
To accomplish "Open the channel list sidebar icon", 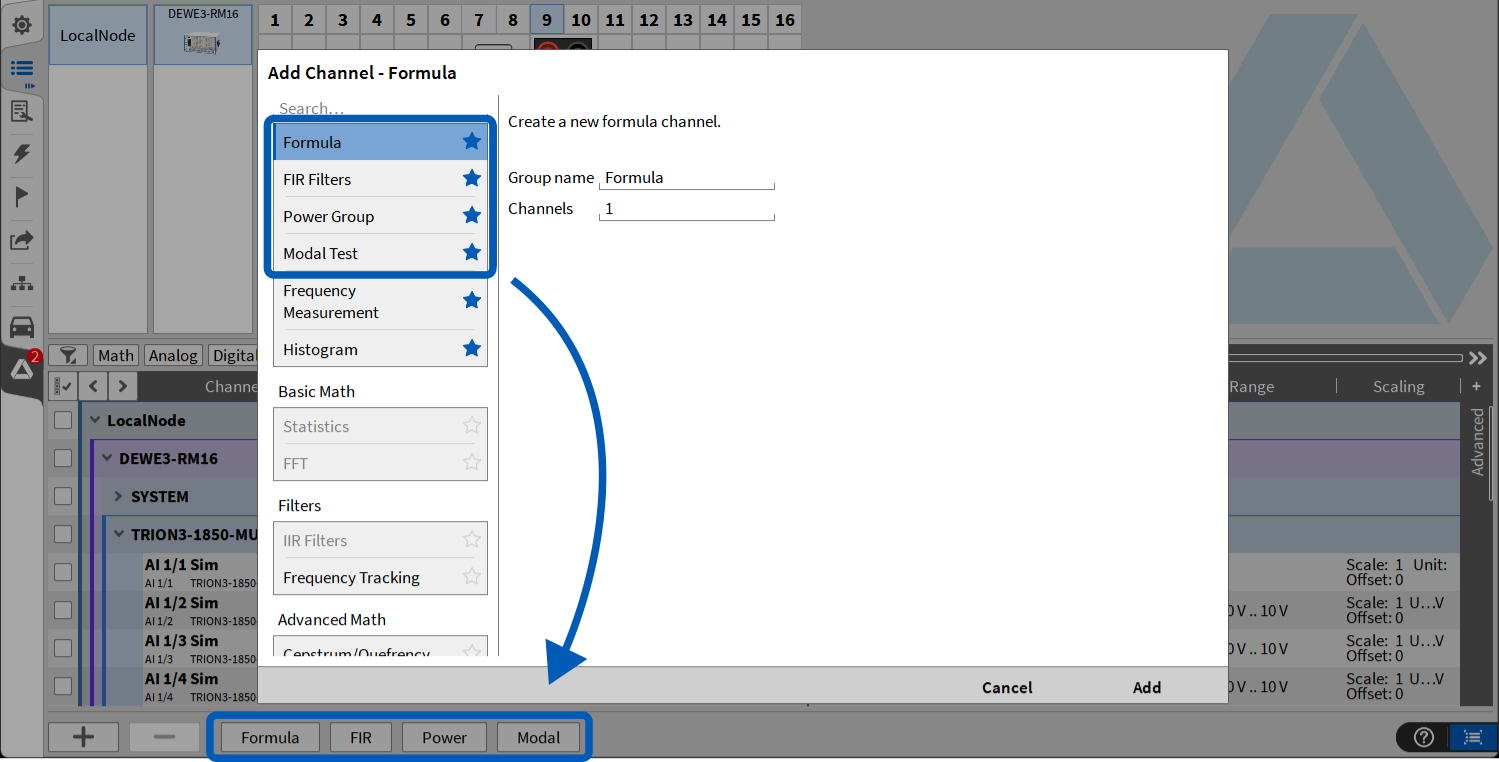I will click(22, 68).
